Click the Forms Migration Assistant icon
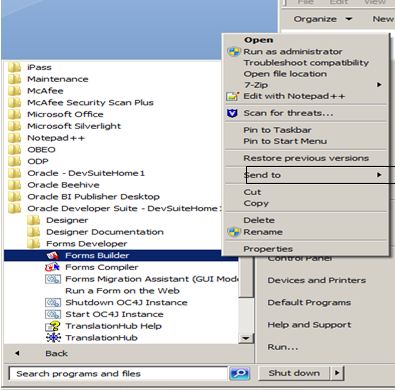 coord(53,279)
